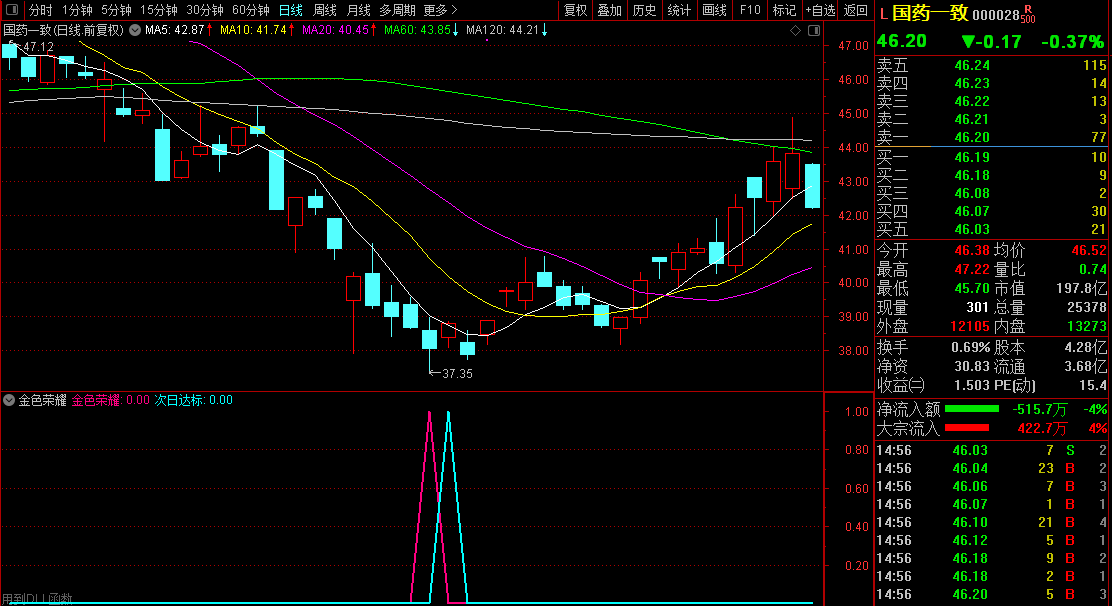Click the 卖一 ask price 46.20

[972, 137]
